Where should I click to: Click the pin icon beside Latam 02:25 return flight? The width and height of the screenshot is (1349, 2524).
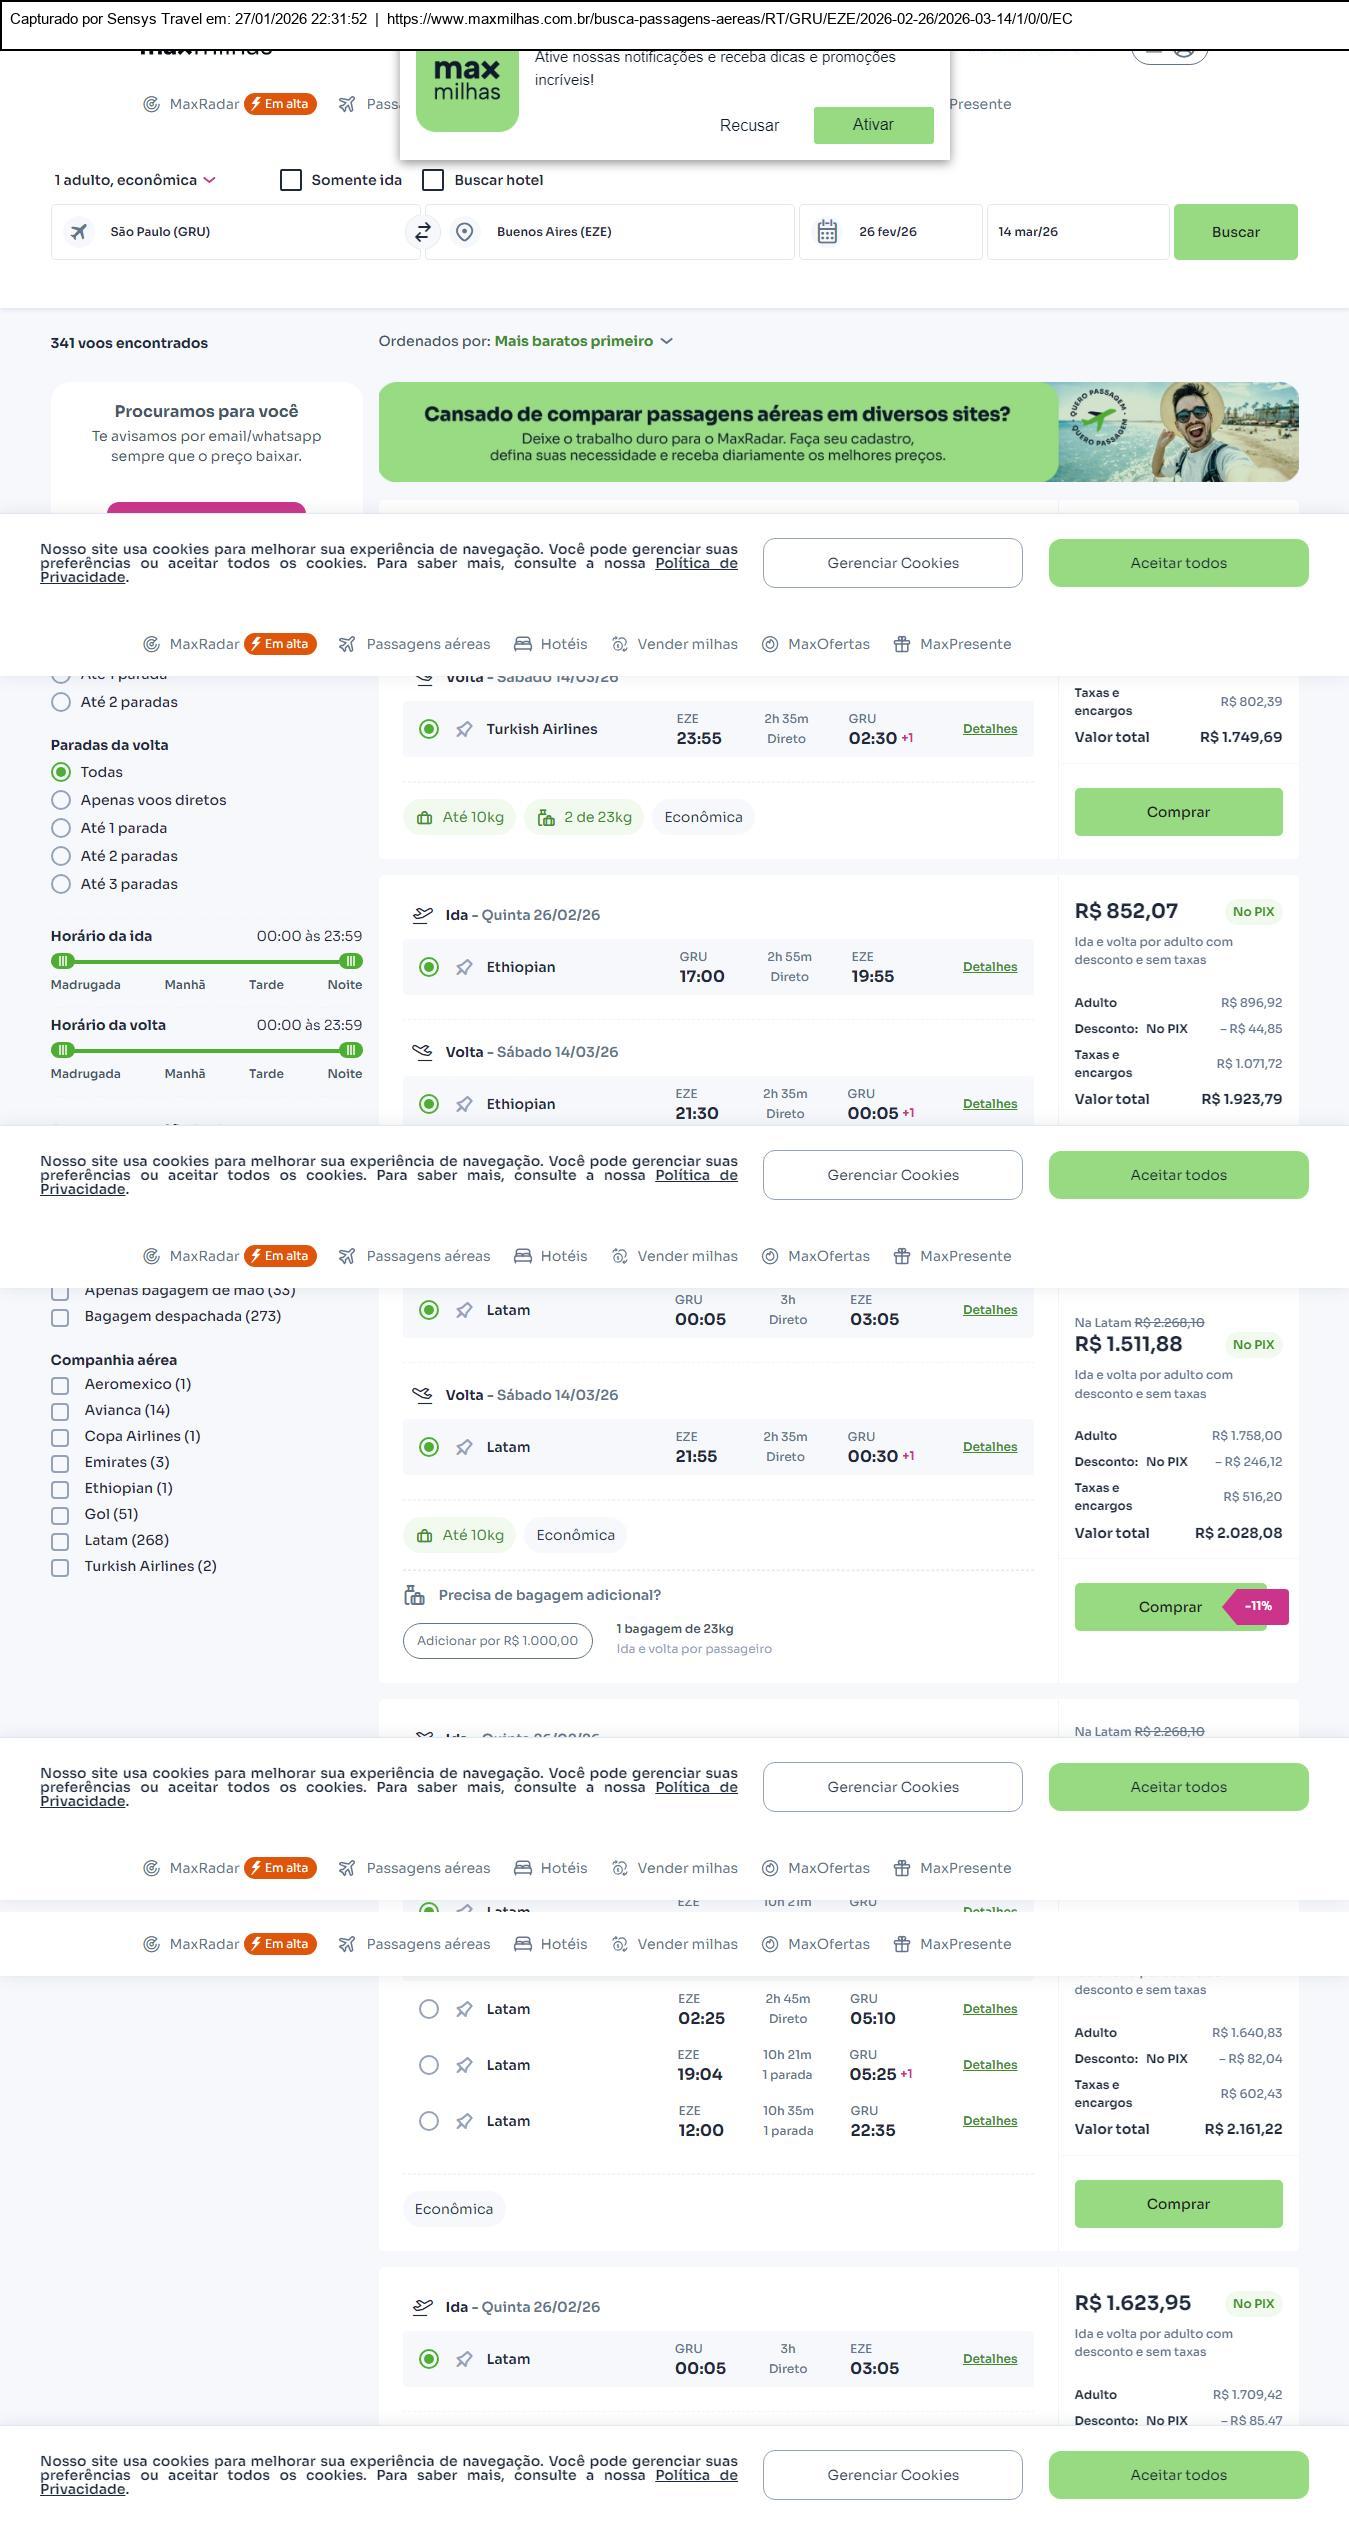click(x=464, y=2010)
